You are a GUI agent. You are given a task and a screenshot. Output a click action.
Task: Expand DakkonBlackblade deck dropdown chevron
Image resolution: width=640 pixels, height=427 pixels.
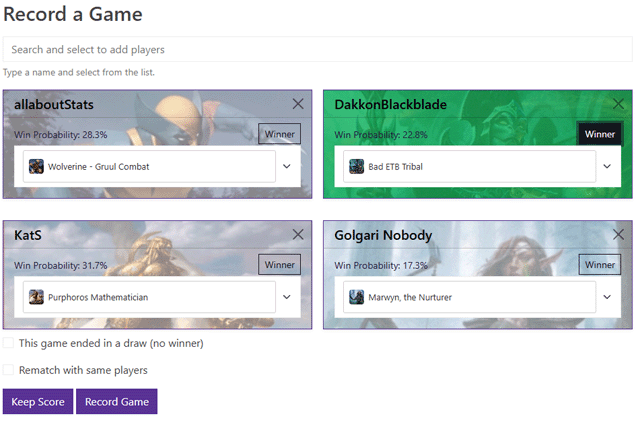tap(607, 167)
